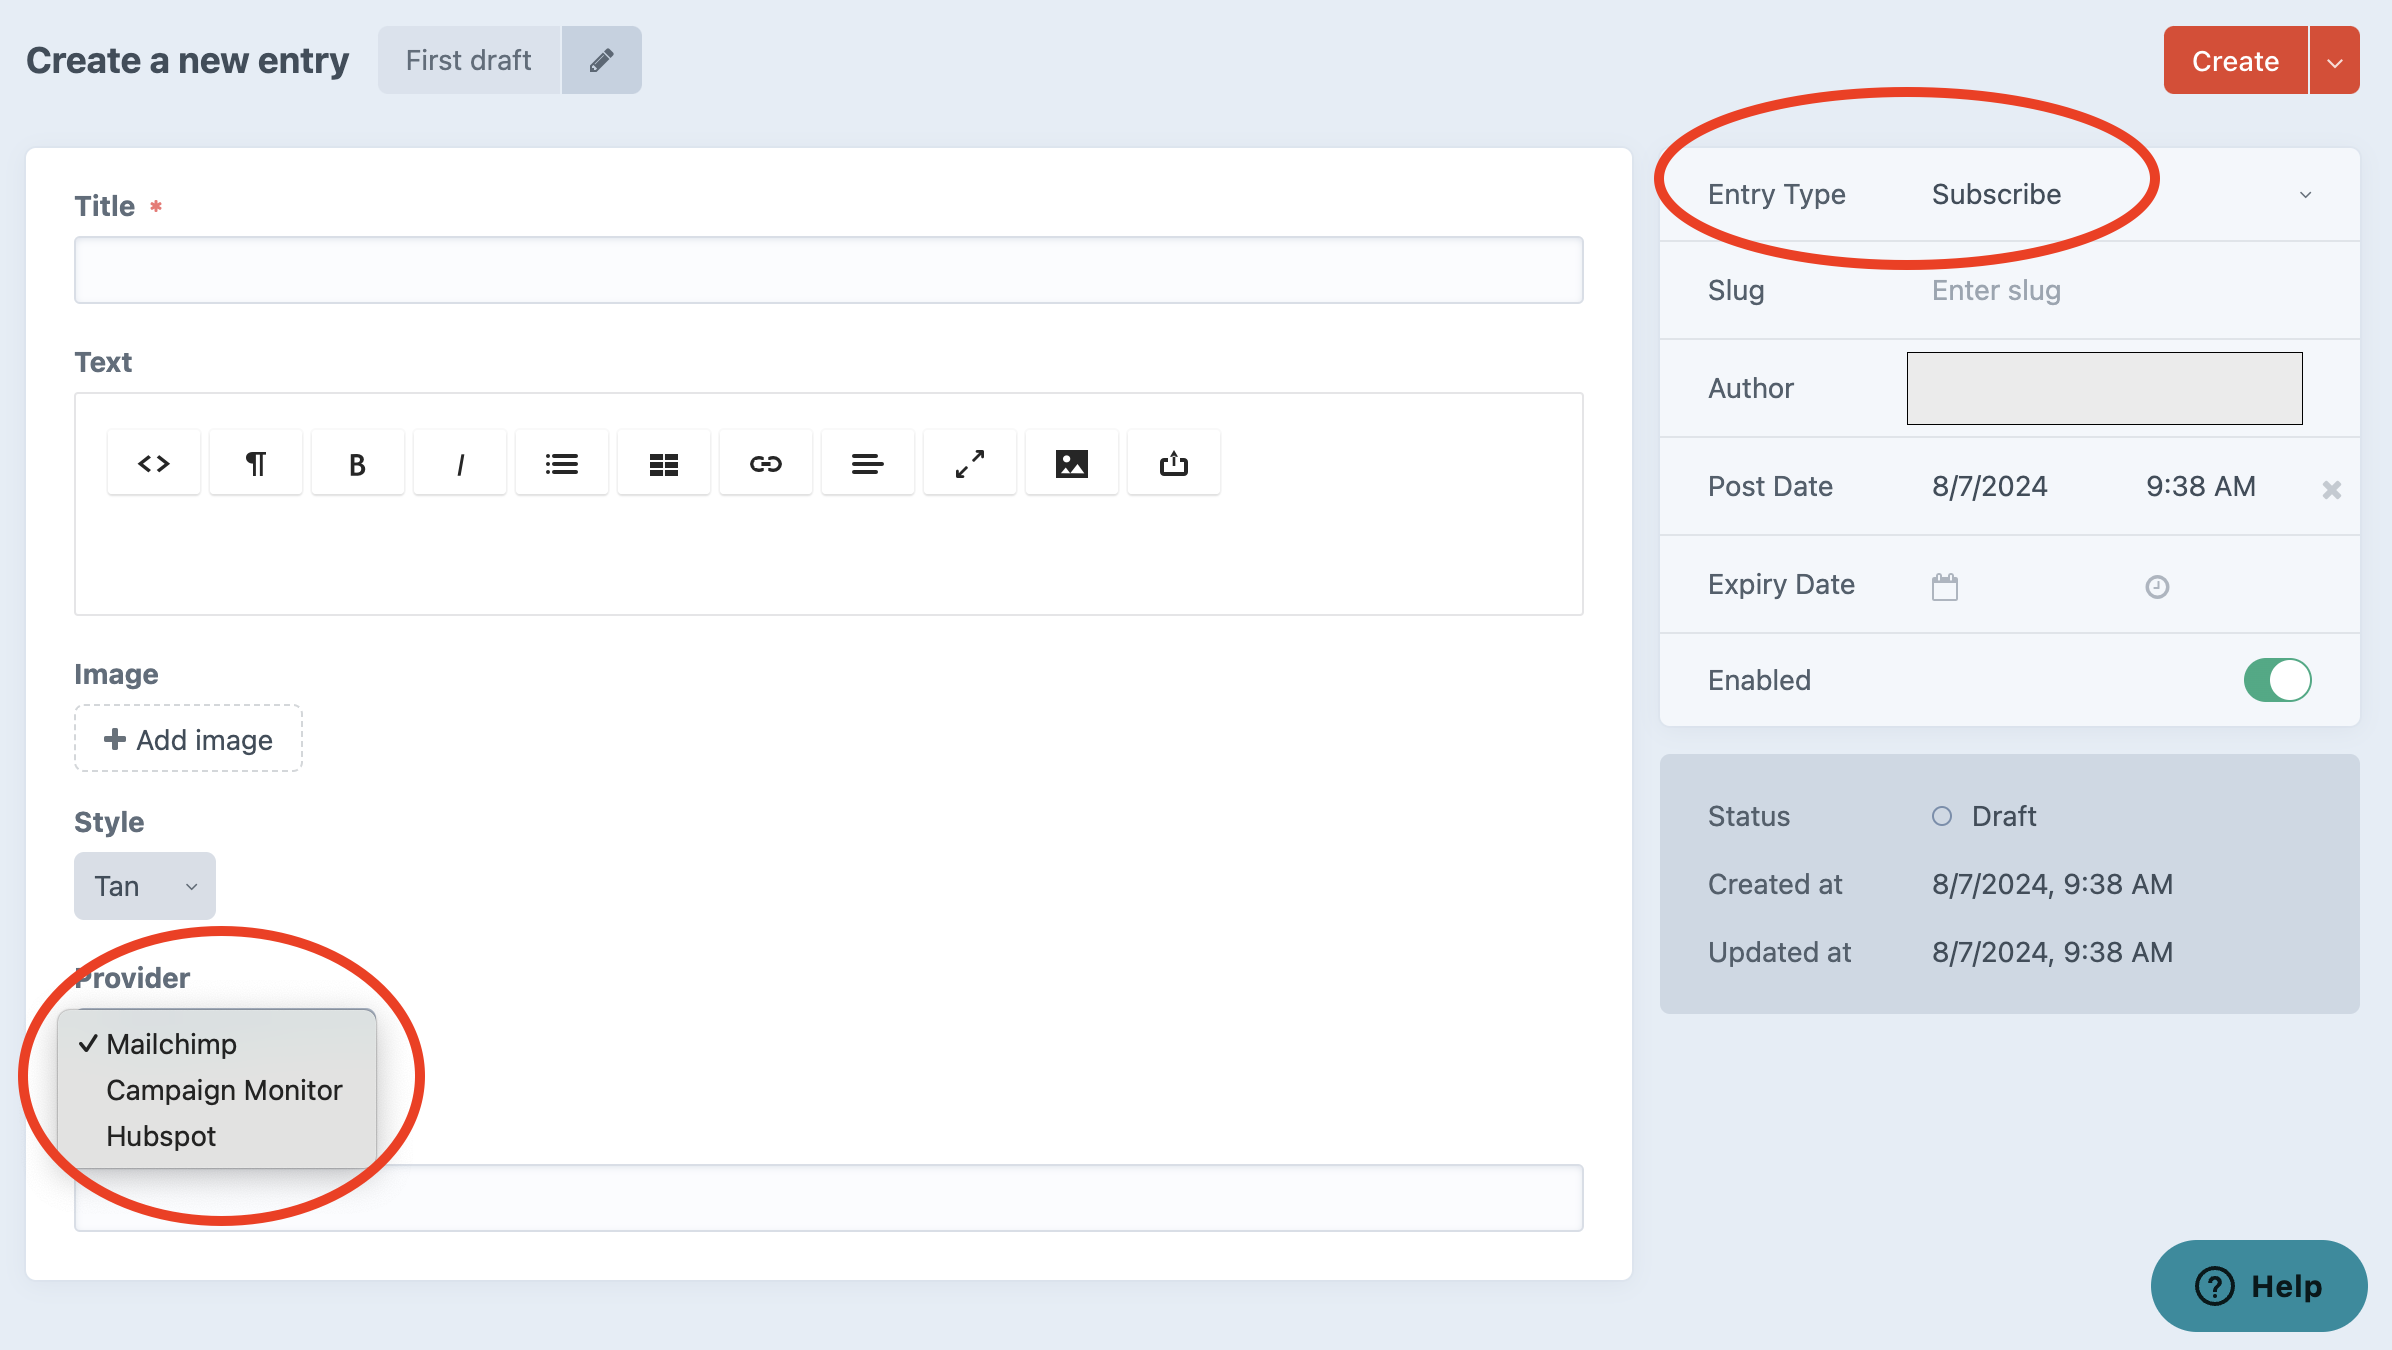Click the Create button
Screen dimensions: 2392x1350
tap(2235, 61)
